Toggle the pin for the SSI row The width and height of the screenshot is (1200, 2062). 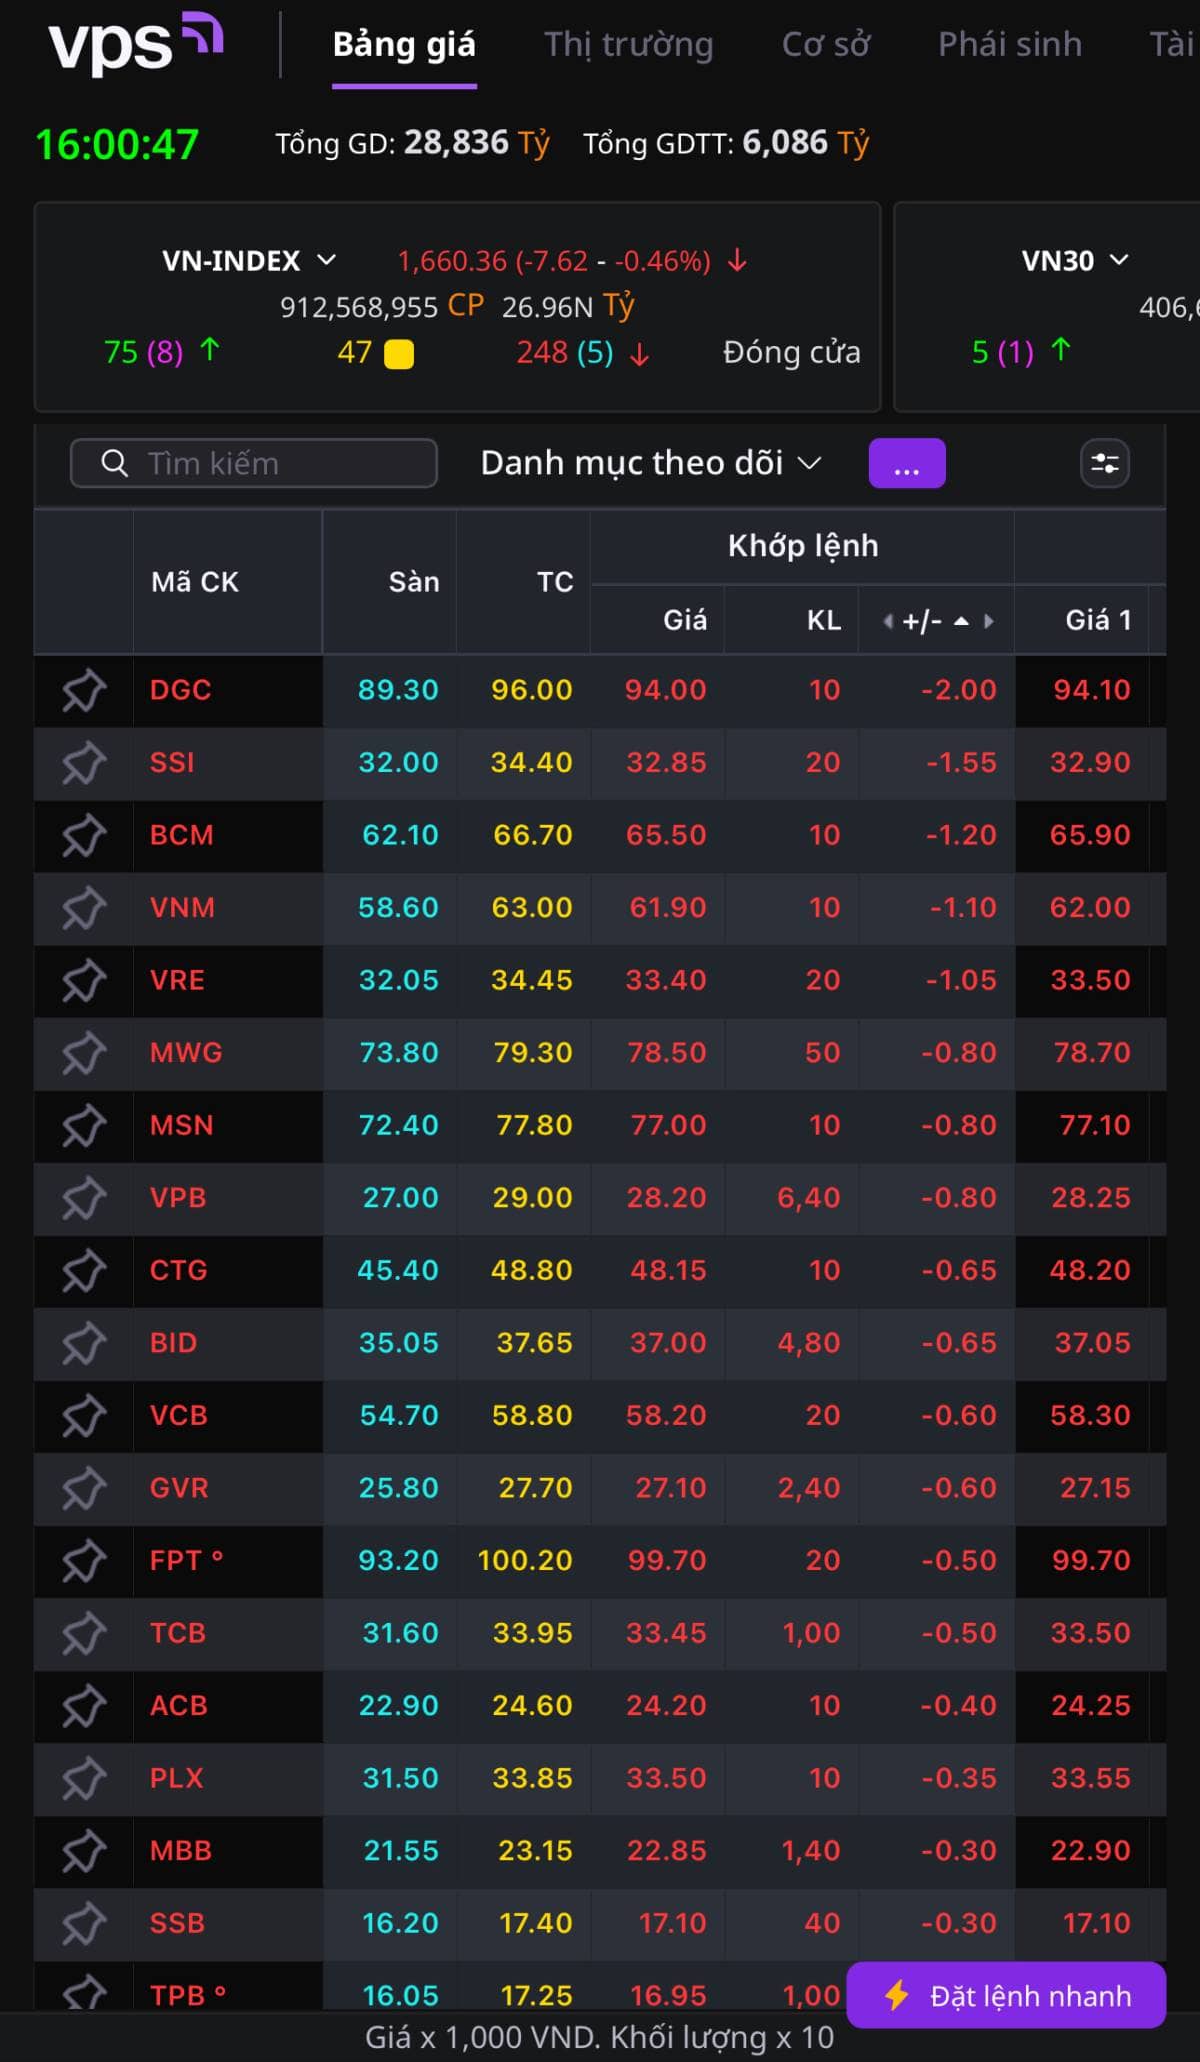tap(84, 763)
